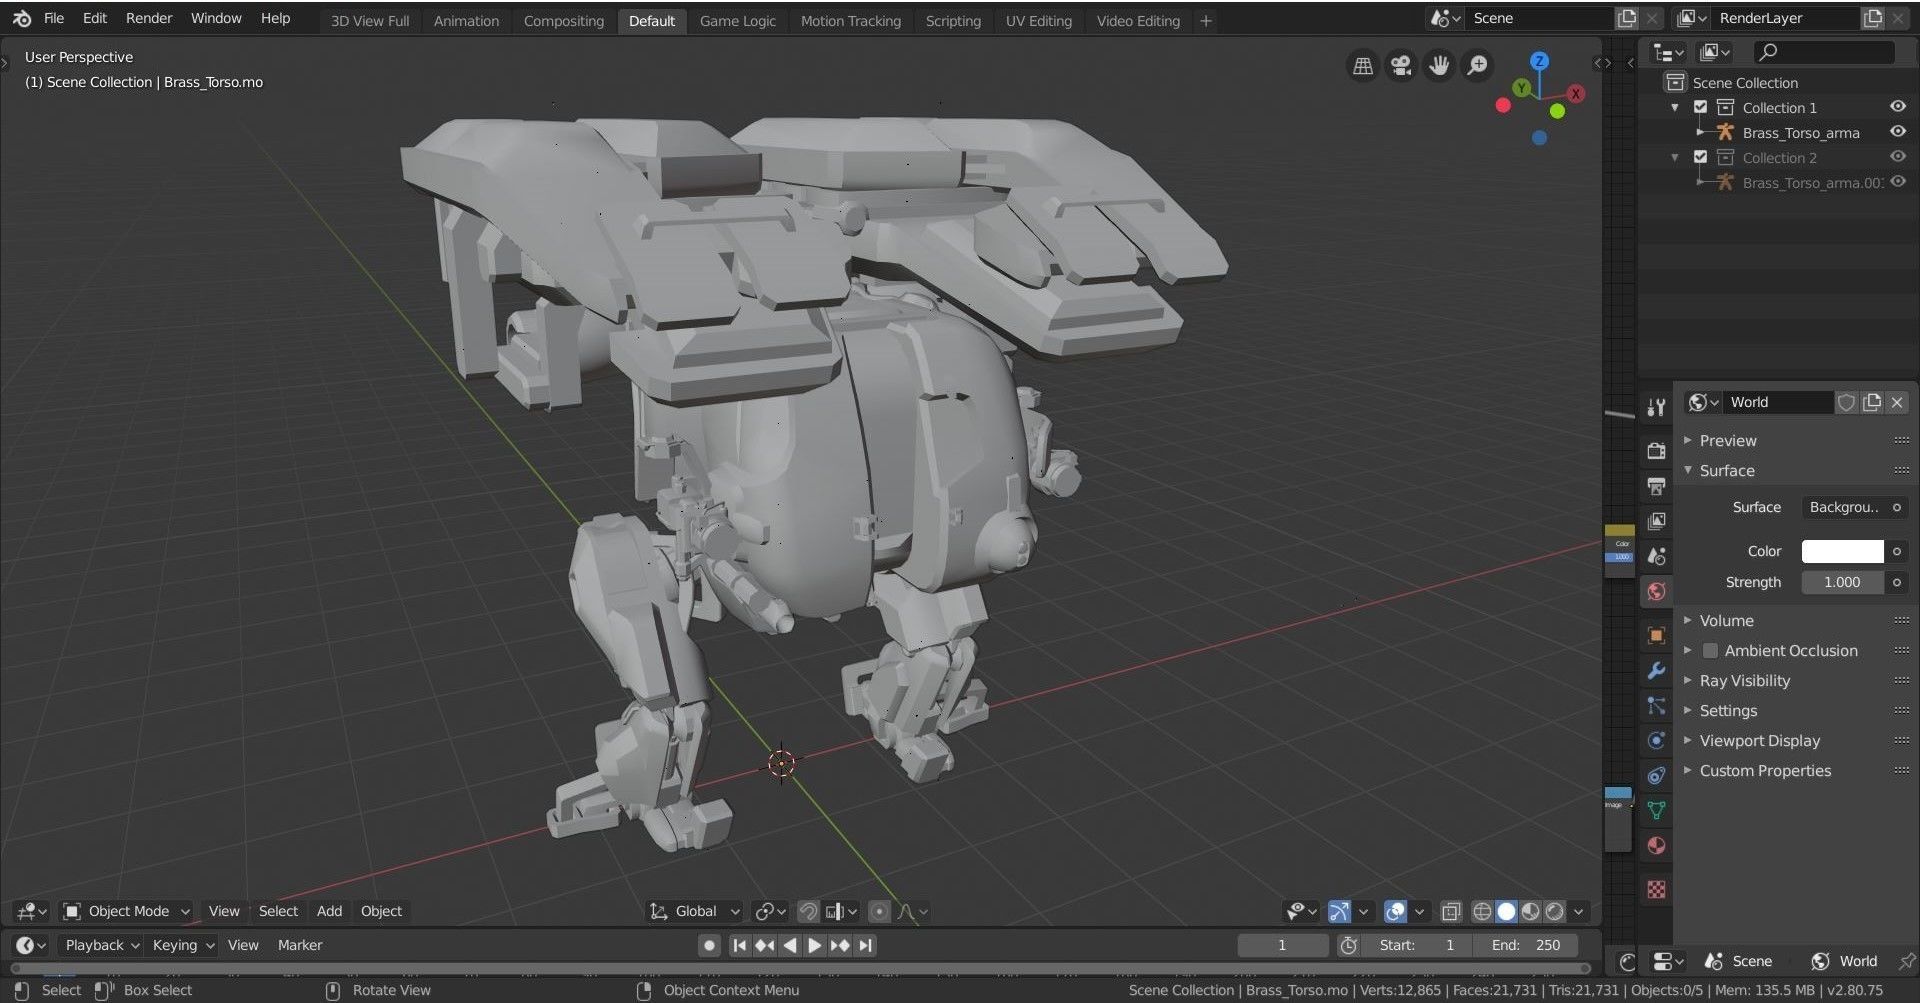
Task: Hide Brass_Torso_arma with its eye icon
Action: (1897, 132)
